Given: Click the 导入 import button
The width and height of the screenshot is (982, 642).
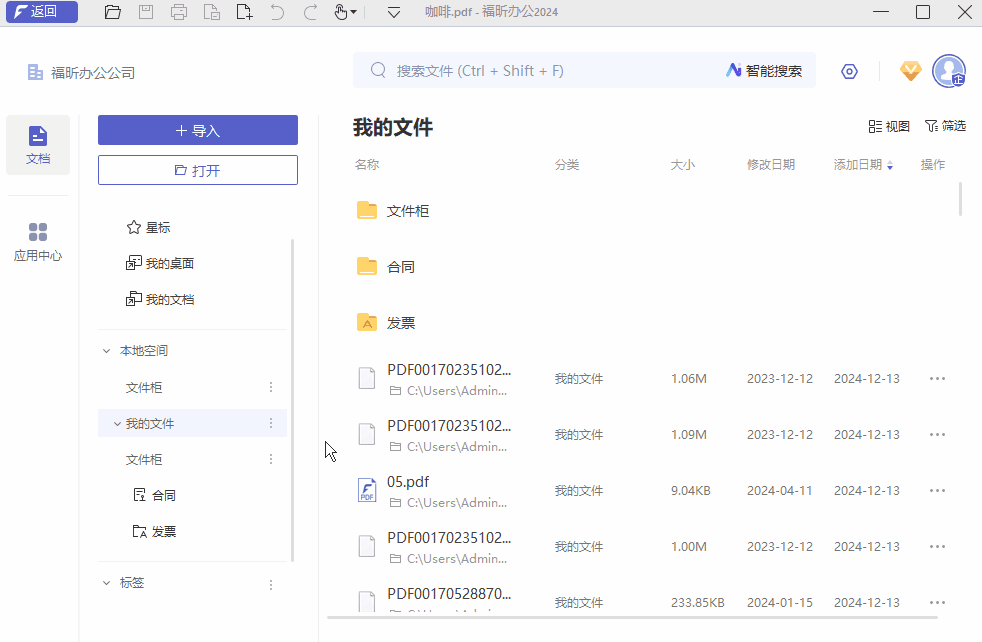Looking at the screenshot, I should (197, 130).
